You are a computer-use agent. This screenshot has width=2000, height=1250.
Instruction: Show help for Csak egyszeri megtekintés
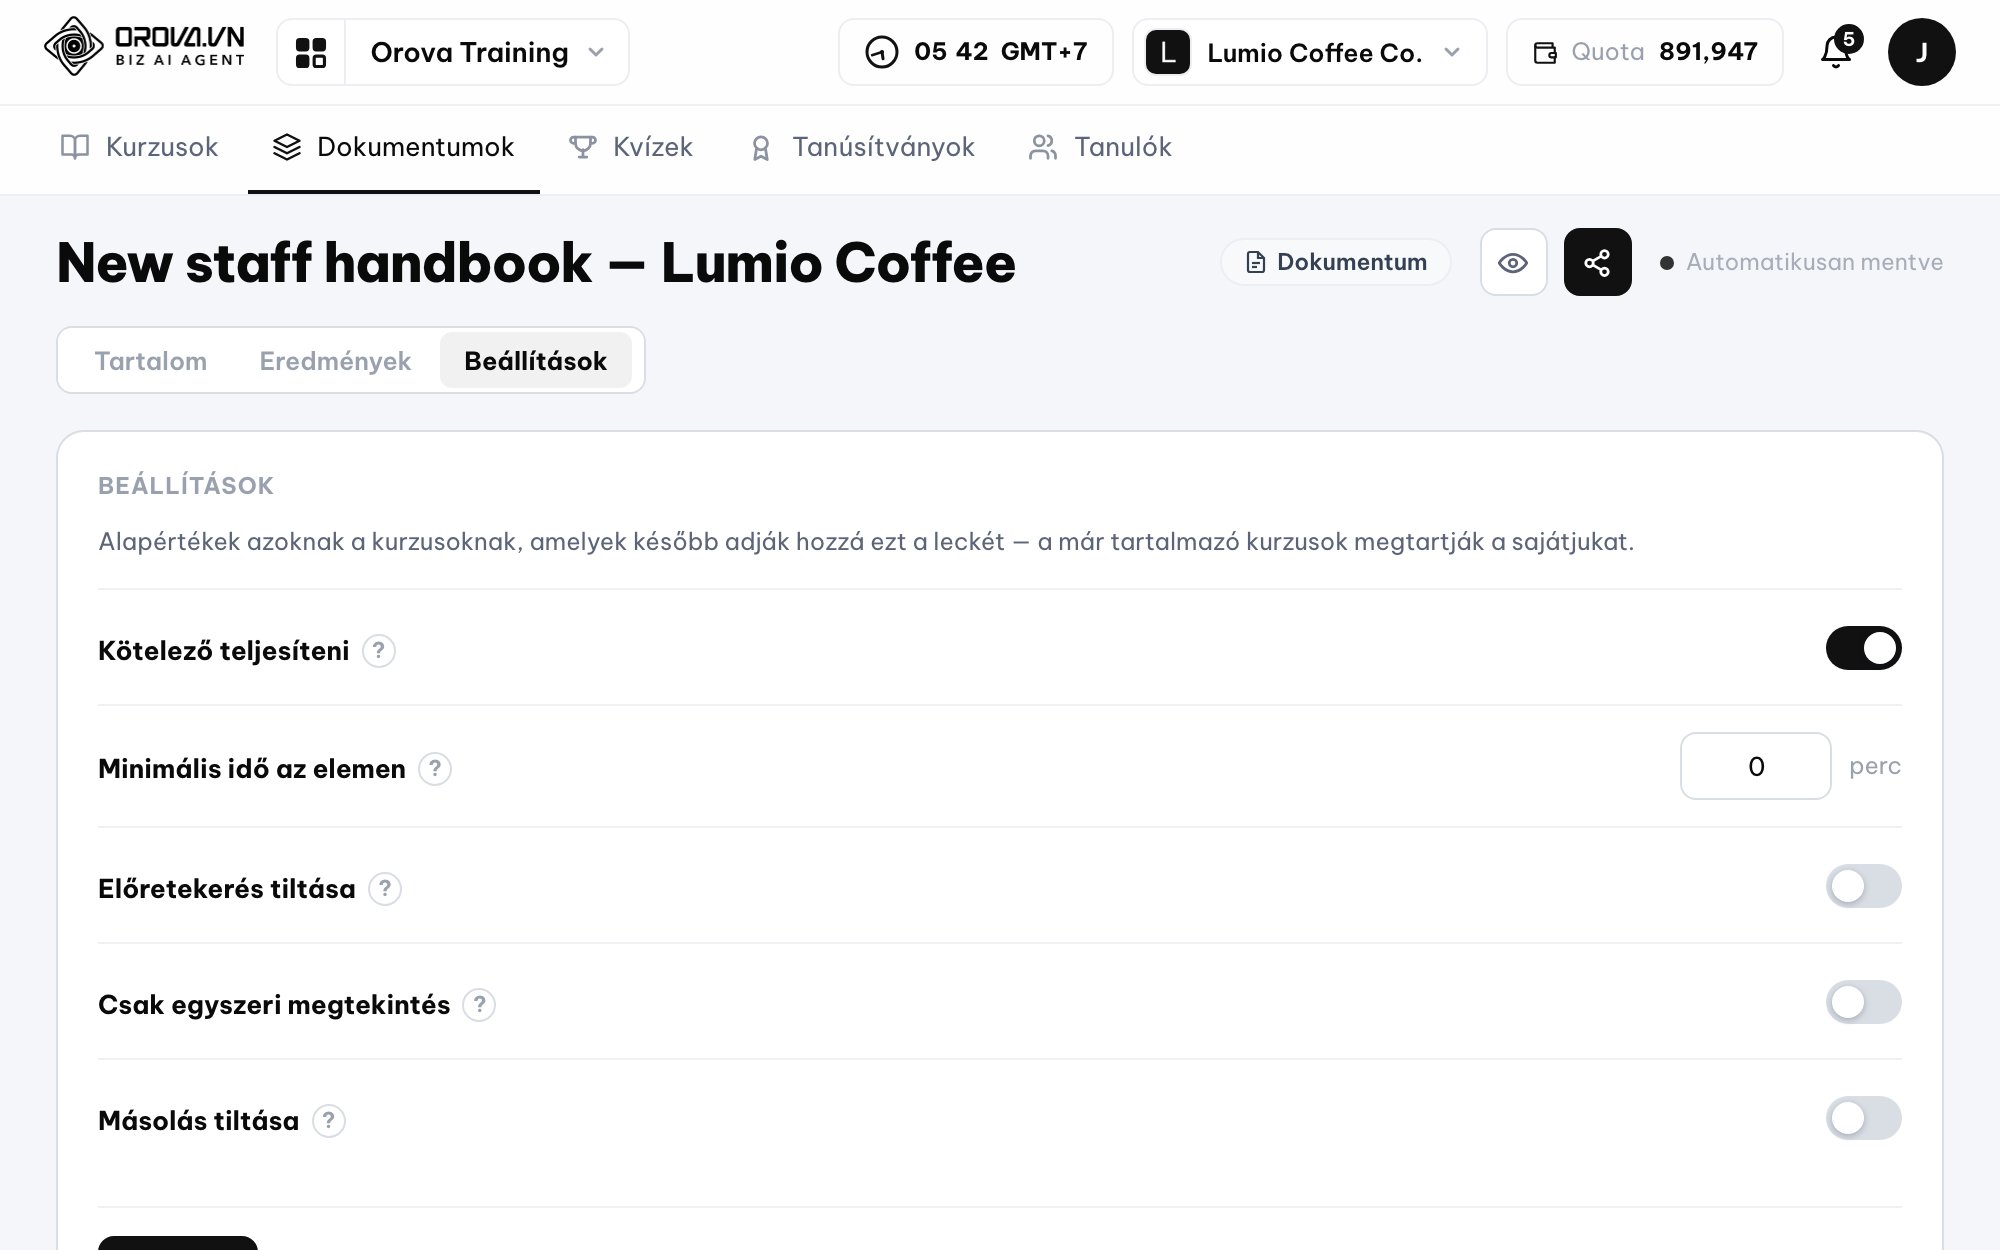coord(479,1005)
